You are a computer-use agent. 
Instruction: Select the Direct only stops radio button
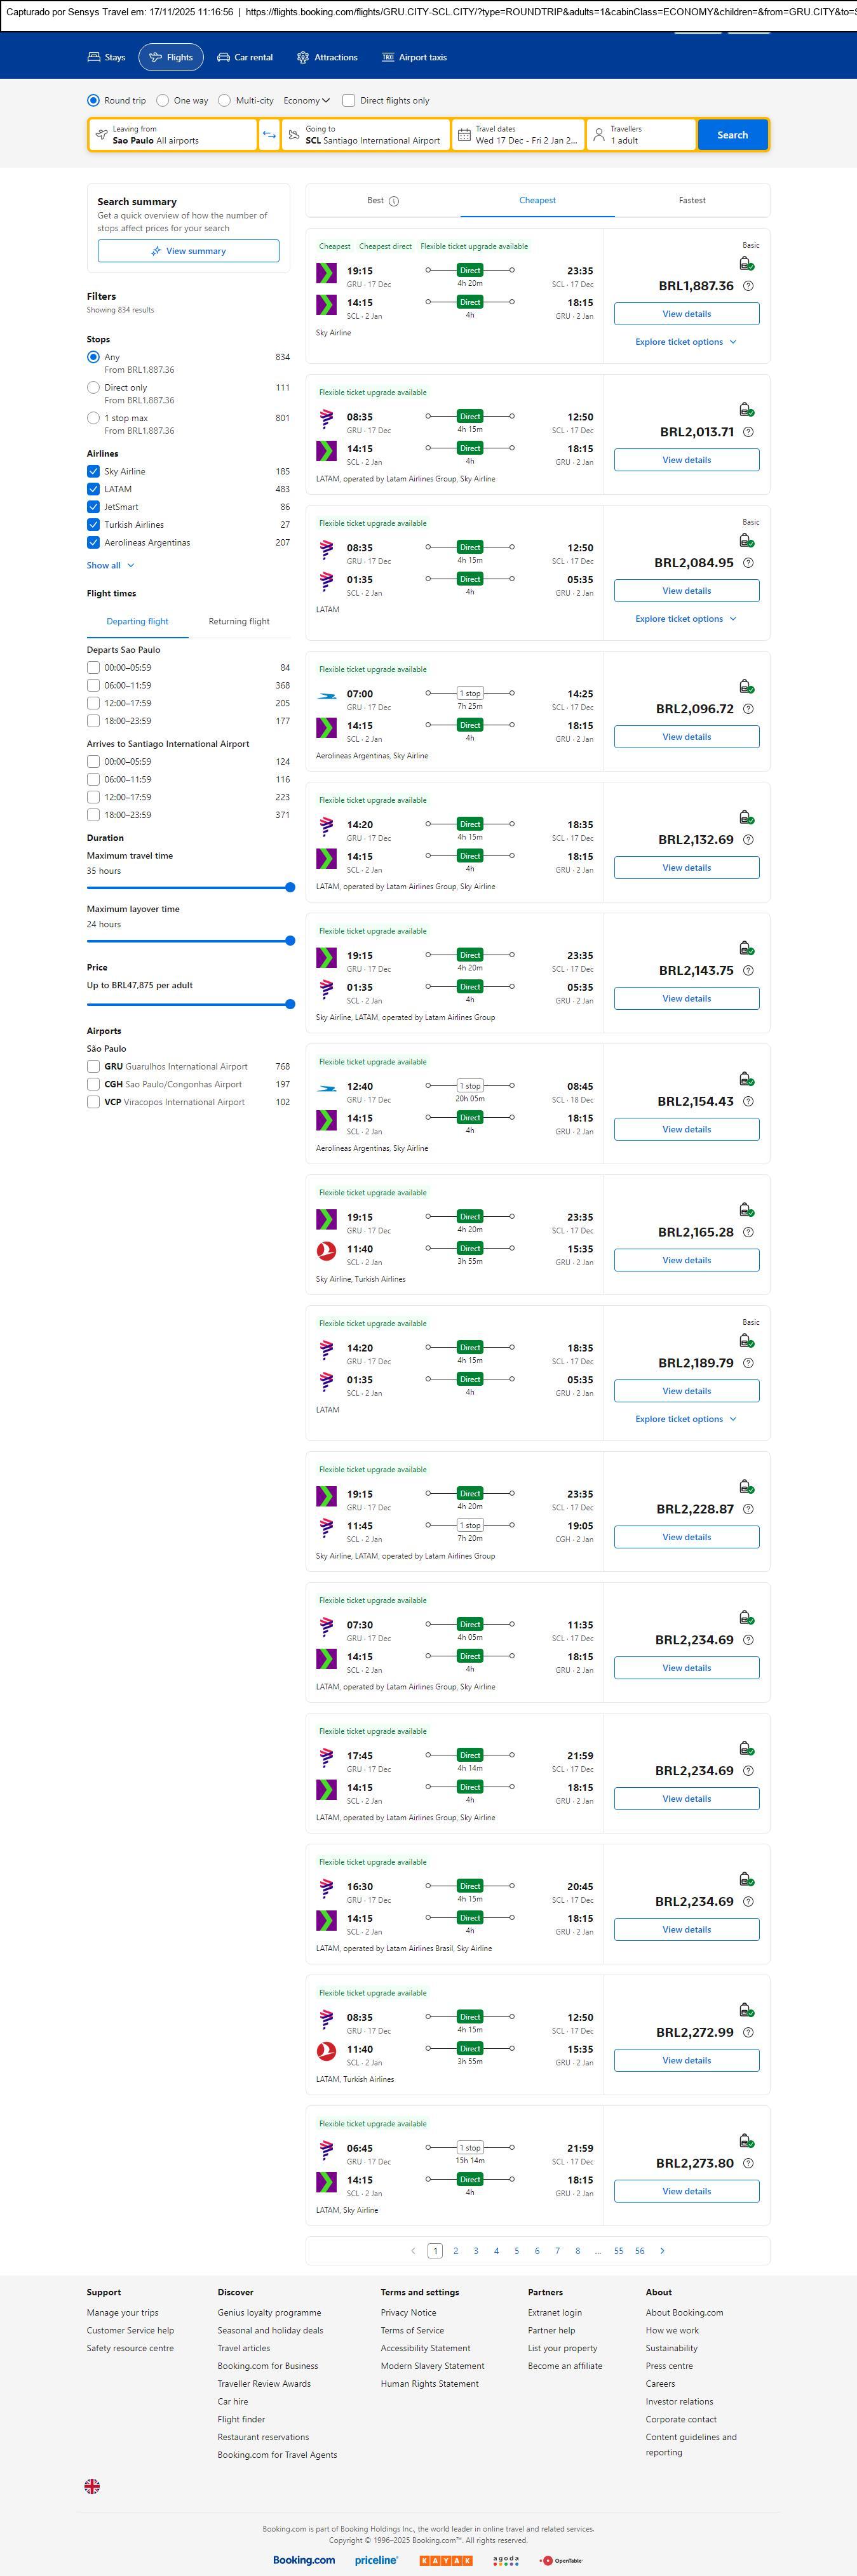click(93, 388)
